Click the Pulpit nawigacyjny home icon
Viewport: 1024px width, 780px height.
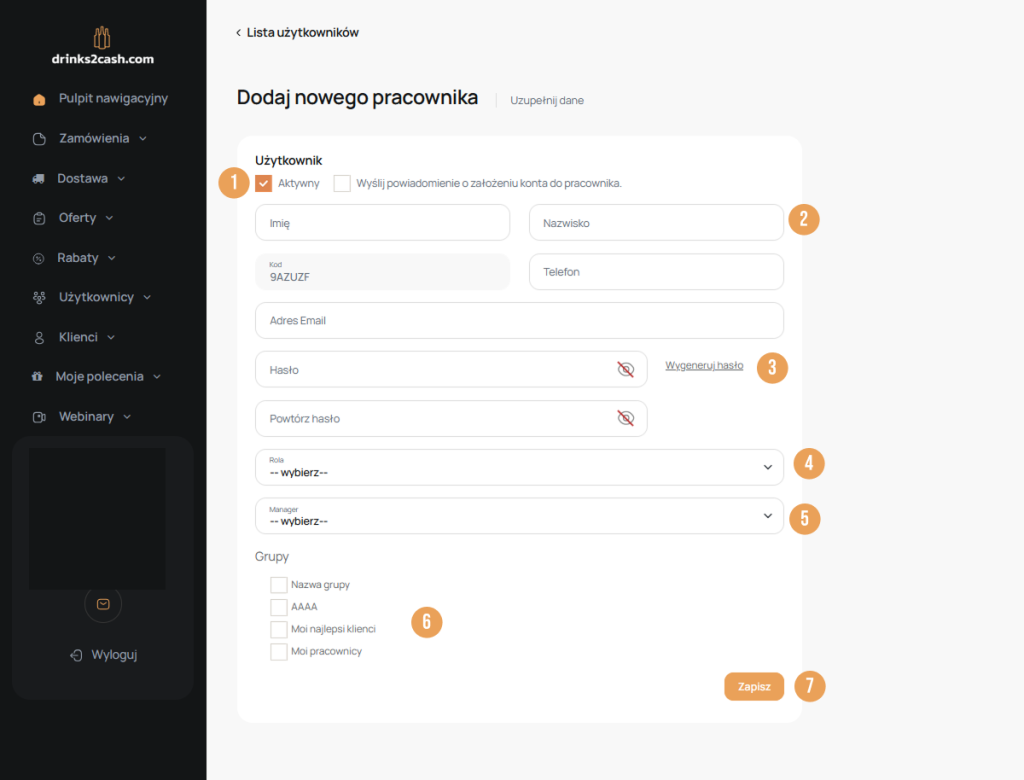pos(39,99)
